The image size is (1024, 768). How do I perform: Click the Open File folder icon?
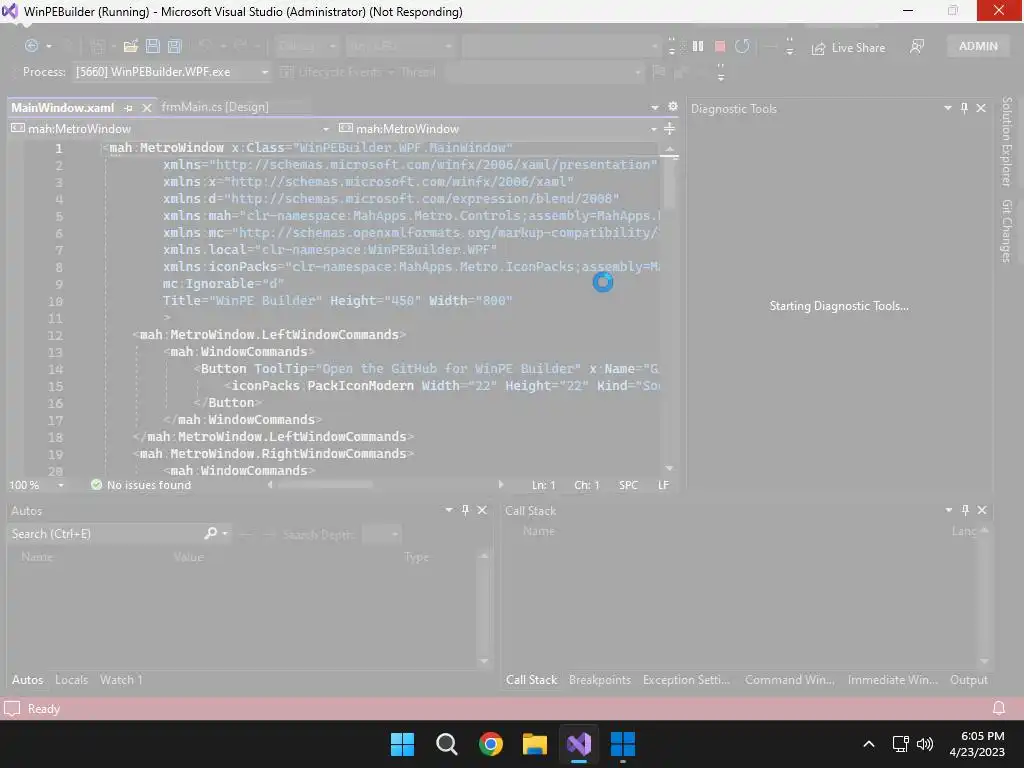[x=131, y=46]
